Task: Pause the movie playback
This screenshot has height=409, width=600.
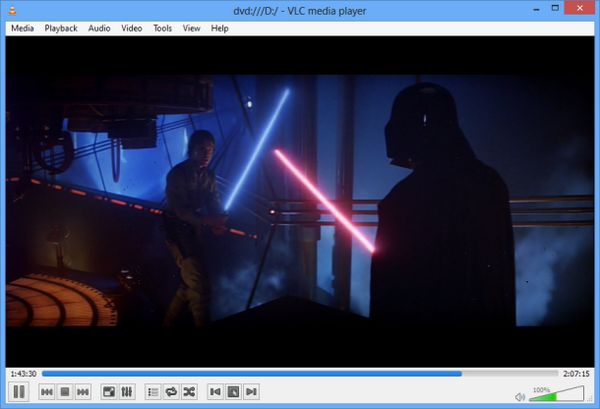Action: (19, 392)
